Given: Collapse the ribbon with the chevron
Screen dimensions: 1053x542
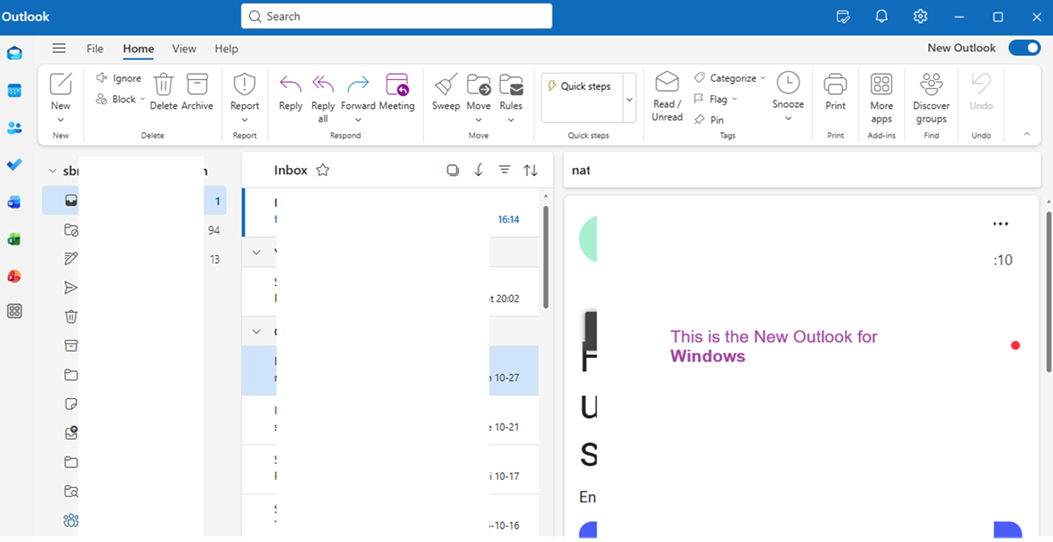Looking at the screenshot, I should 1027,134.
